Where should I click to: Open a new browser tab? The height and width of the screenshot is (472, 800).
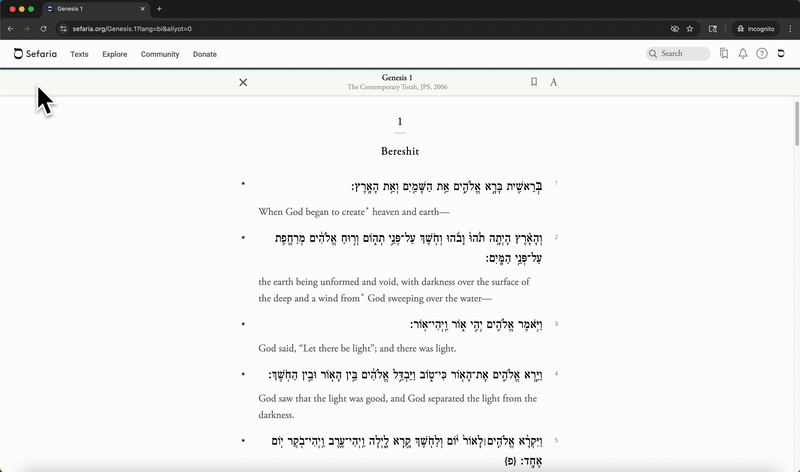coord(159,9)
